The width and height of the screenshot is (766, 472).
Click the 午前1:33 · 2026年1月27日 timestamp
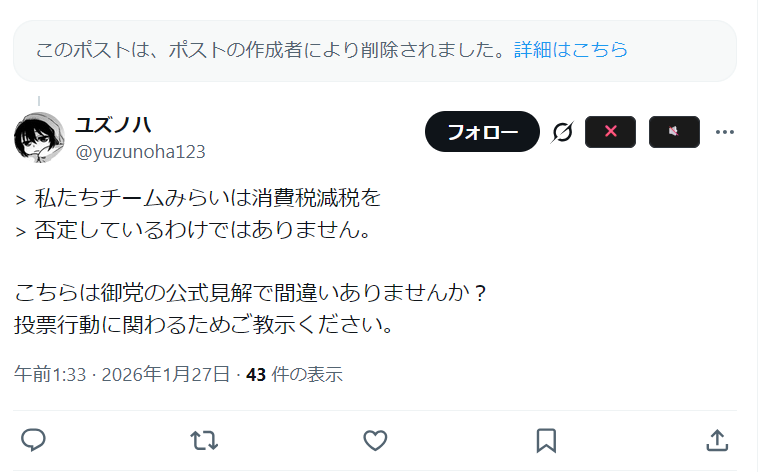pyautogui.click(x=122, y=374)
